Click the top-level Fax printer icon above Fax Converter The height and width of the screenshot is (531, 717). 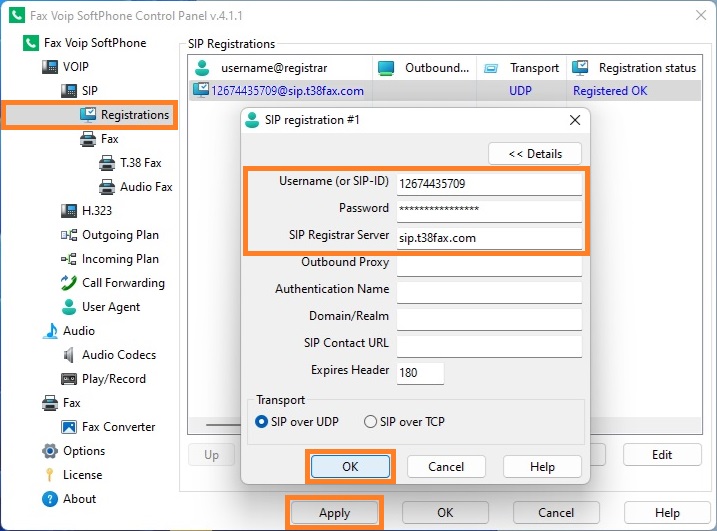[x=50, y=403]
